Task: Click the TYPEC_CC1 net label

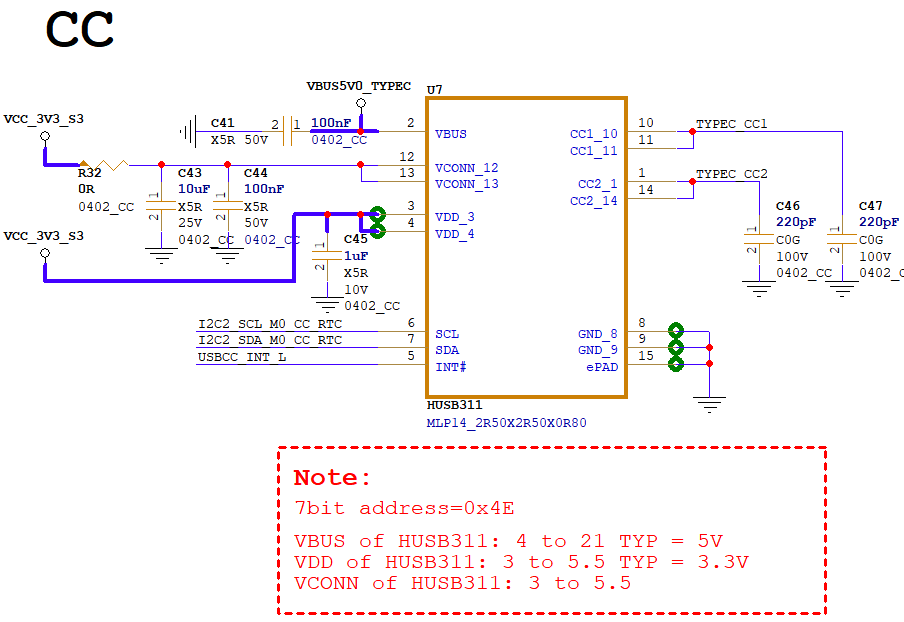Action: (732, 124)
